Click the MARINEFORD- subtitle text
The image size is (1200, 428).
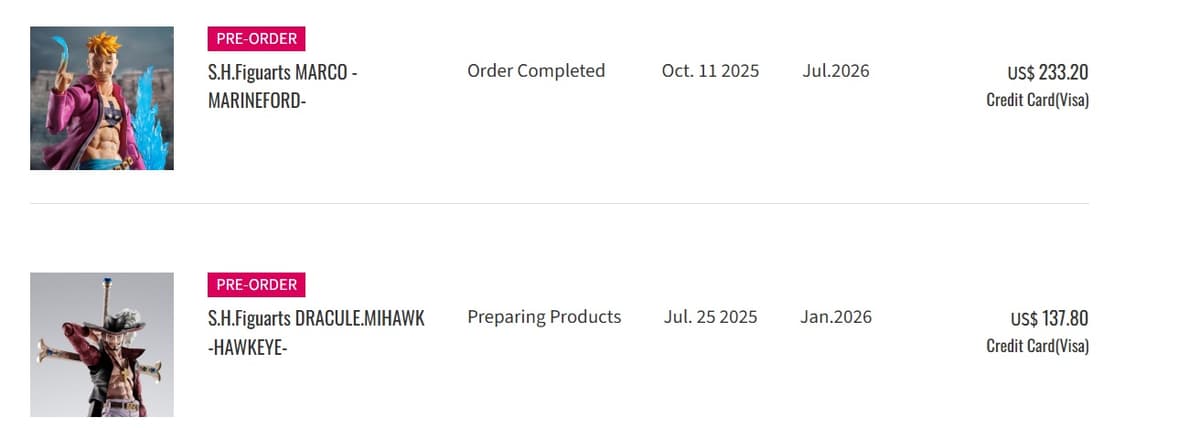[x=256, y=101]
